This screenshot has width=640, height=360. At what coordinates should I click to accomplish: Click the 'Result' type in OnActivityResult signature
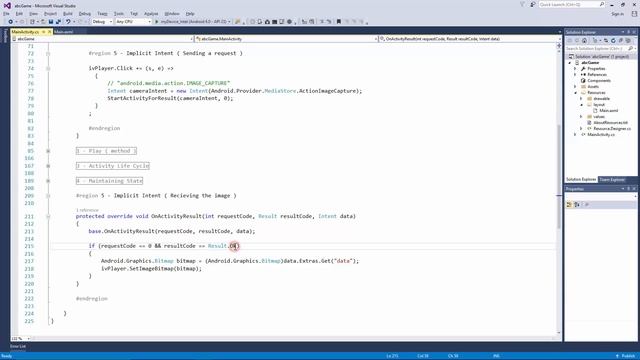click(x=267, y=216)
